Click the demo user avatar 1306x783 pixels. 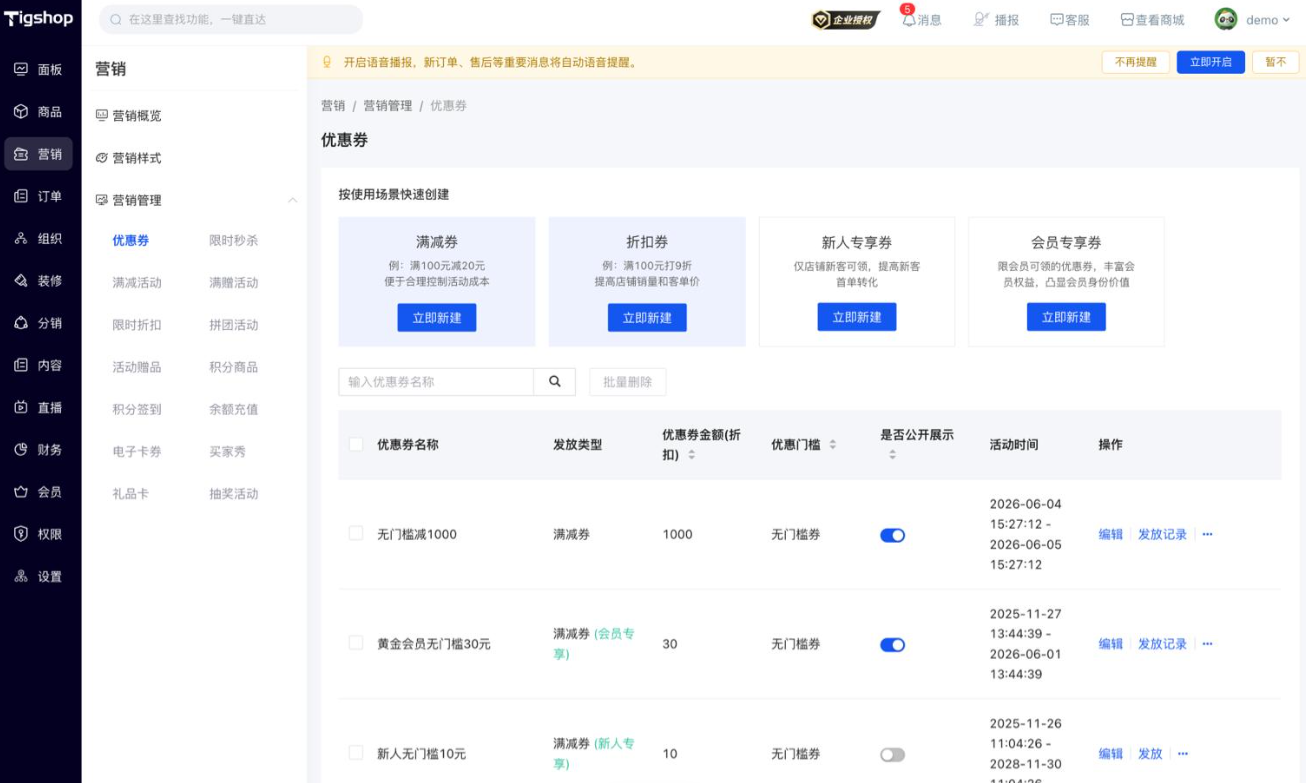(1226, 20)
